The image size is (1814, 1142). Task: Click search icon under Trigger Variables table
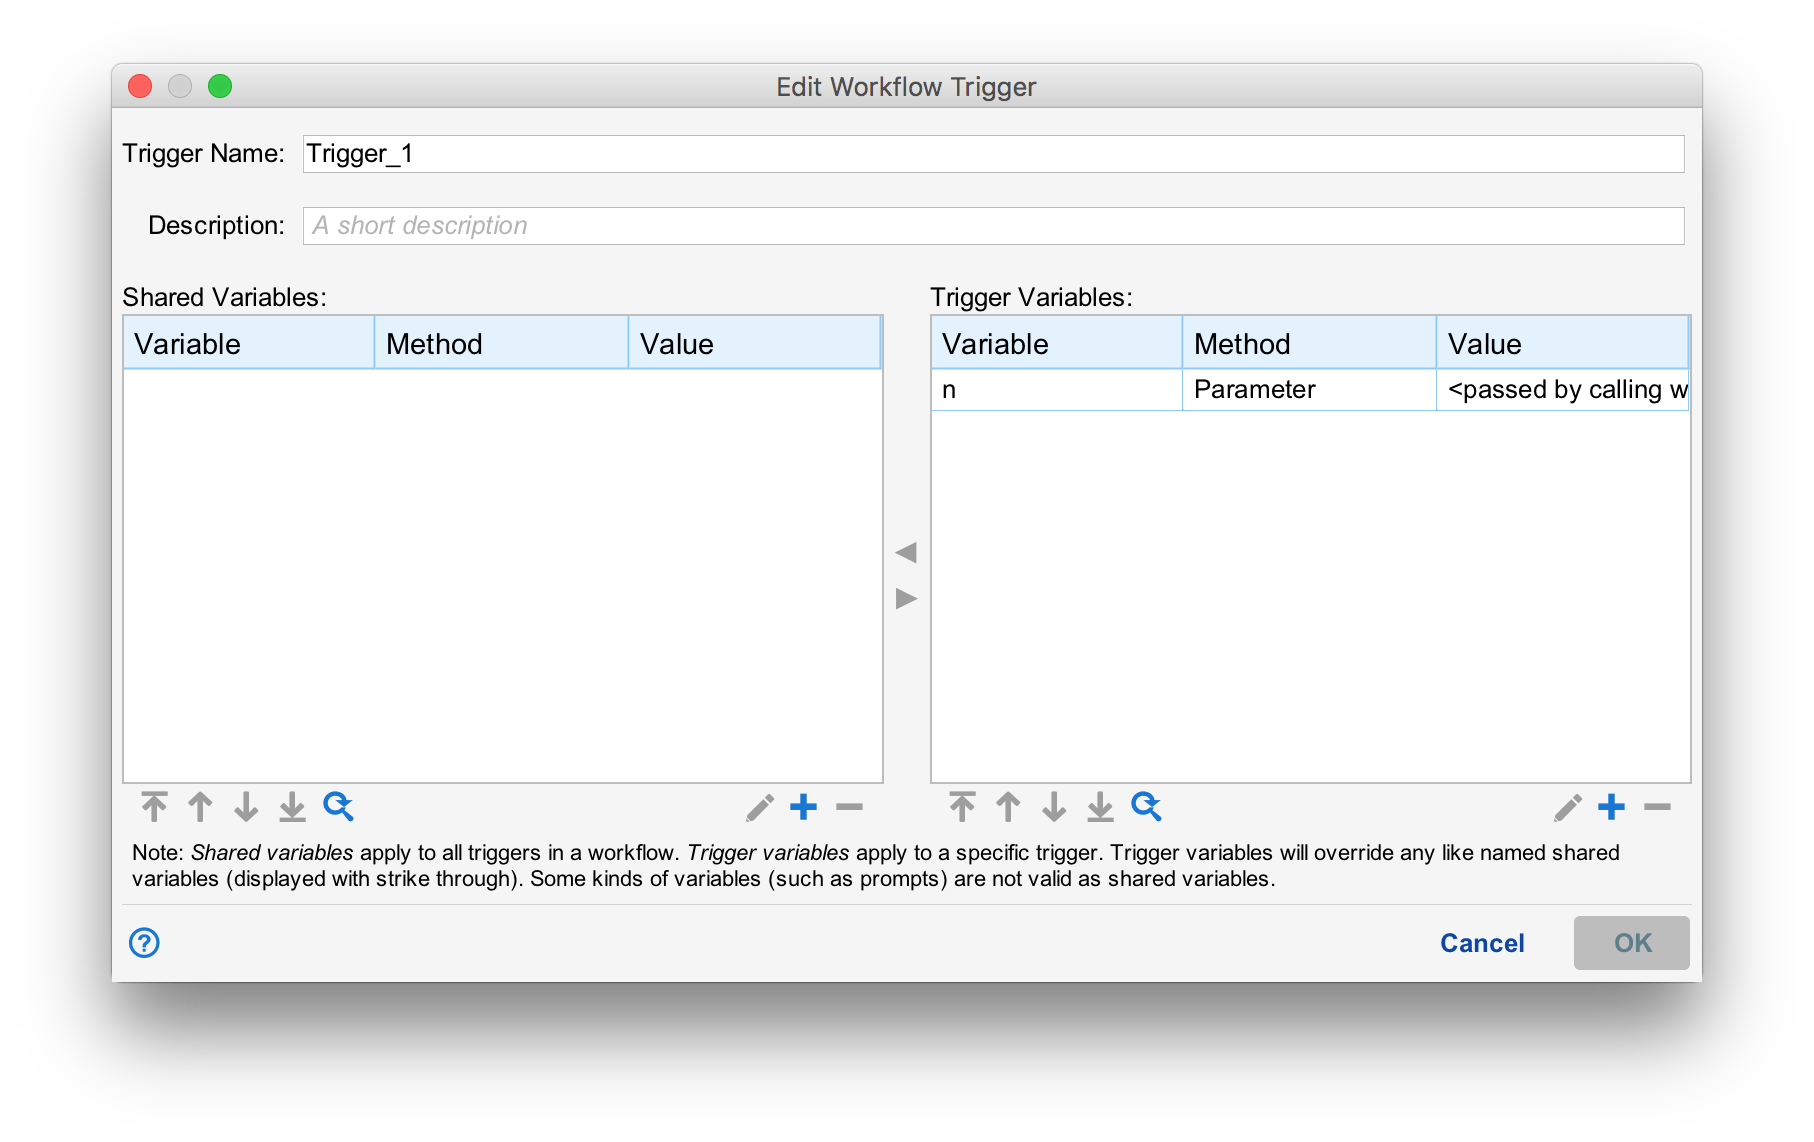pos(1146,806)
